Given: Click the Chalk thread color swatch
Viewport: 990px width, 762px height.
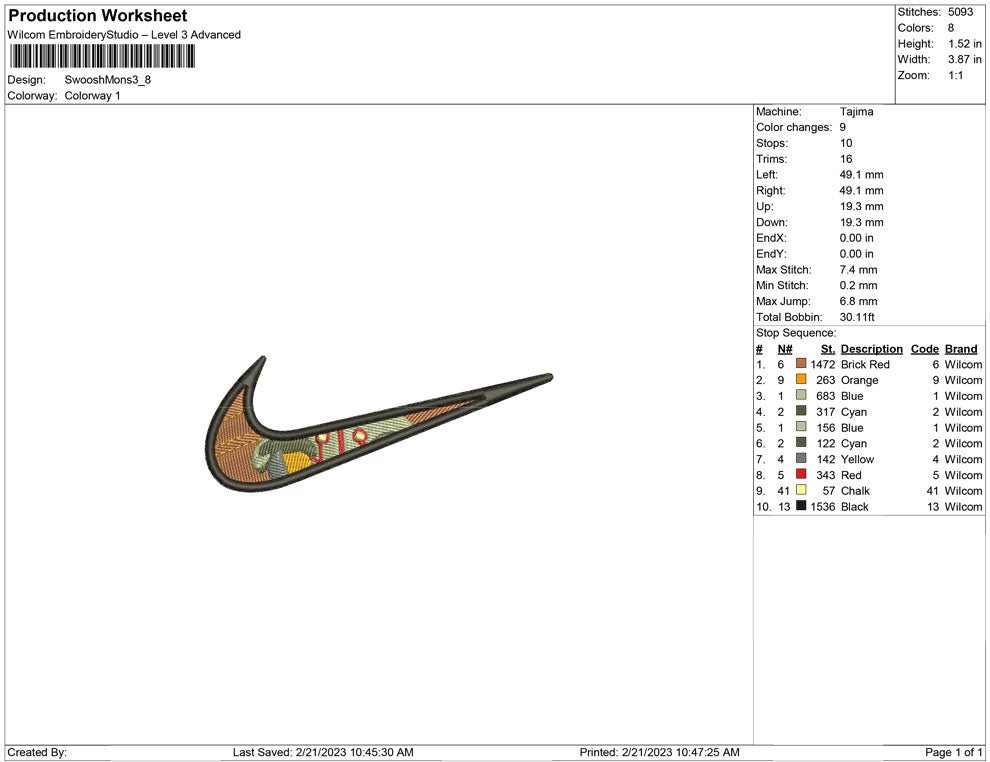Looking at the screenshot, I should (801, 490).
